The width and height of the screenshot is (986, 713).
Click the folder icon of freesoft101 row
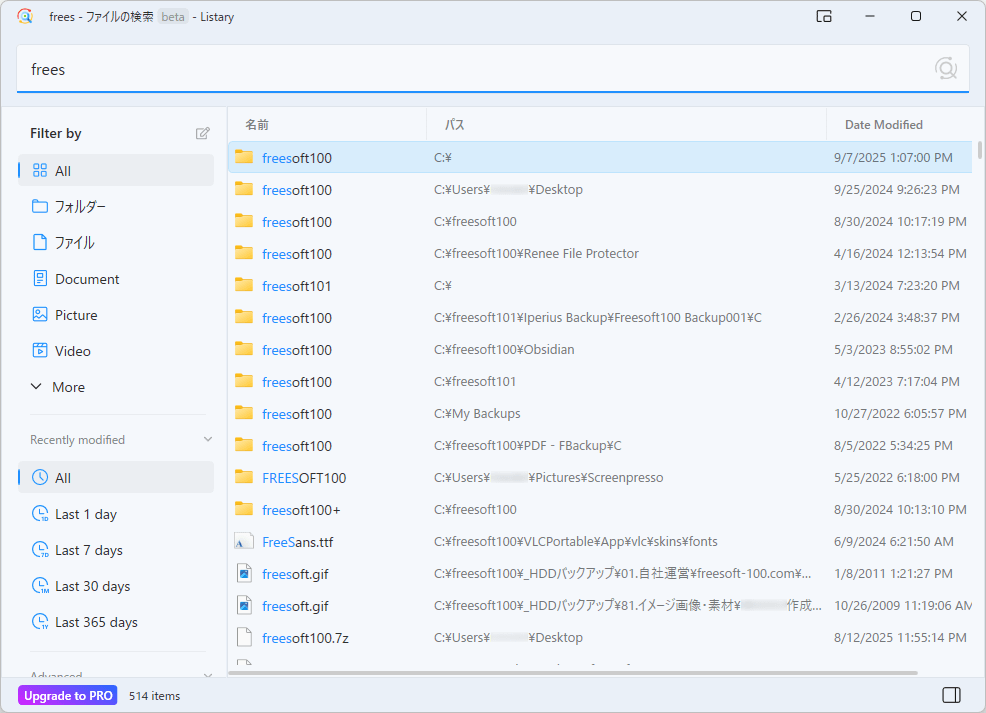pos(244,285)
